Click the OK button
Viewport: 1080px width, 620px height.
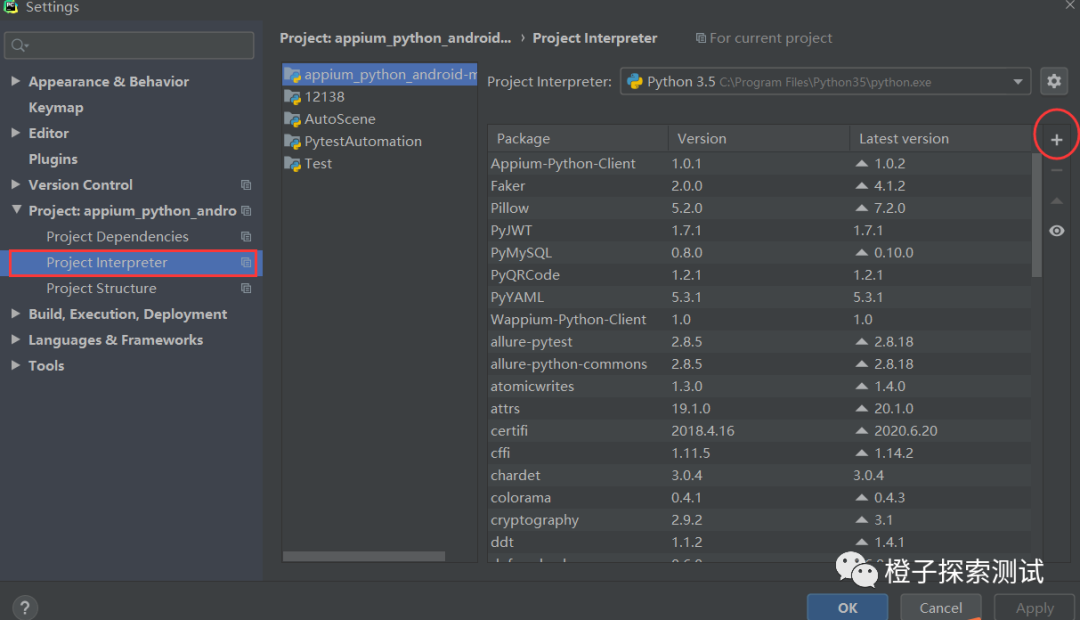847,608
